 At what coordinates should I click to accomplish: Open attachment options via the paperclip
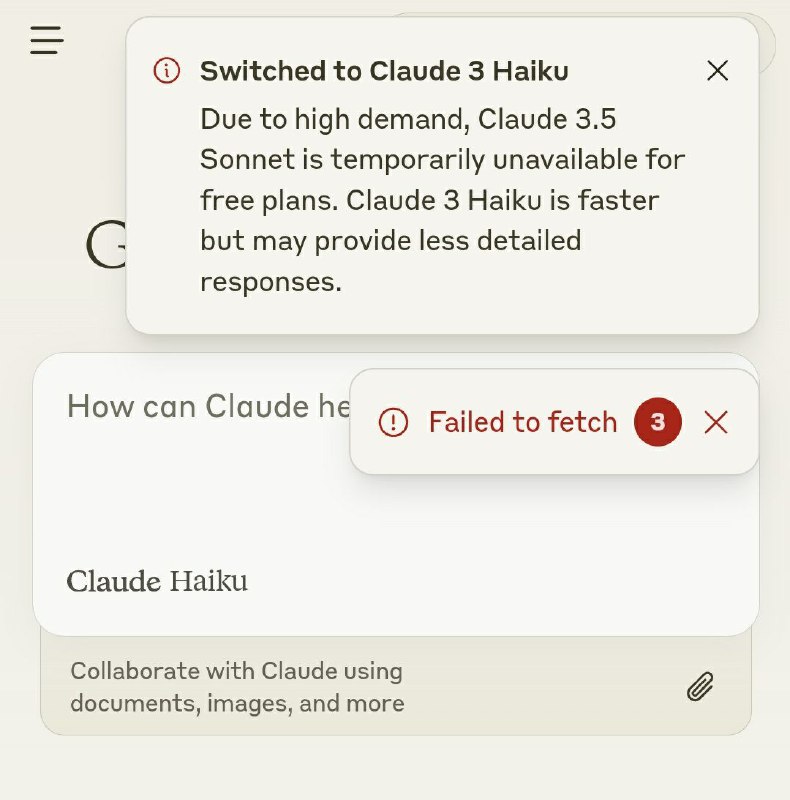(702, 687)
